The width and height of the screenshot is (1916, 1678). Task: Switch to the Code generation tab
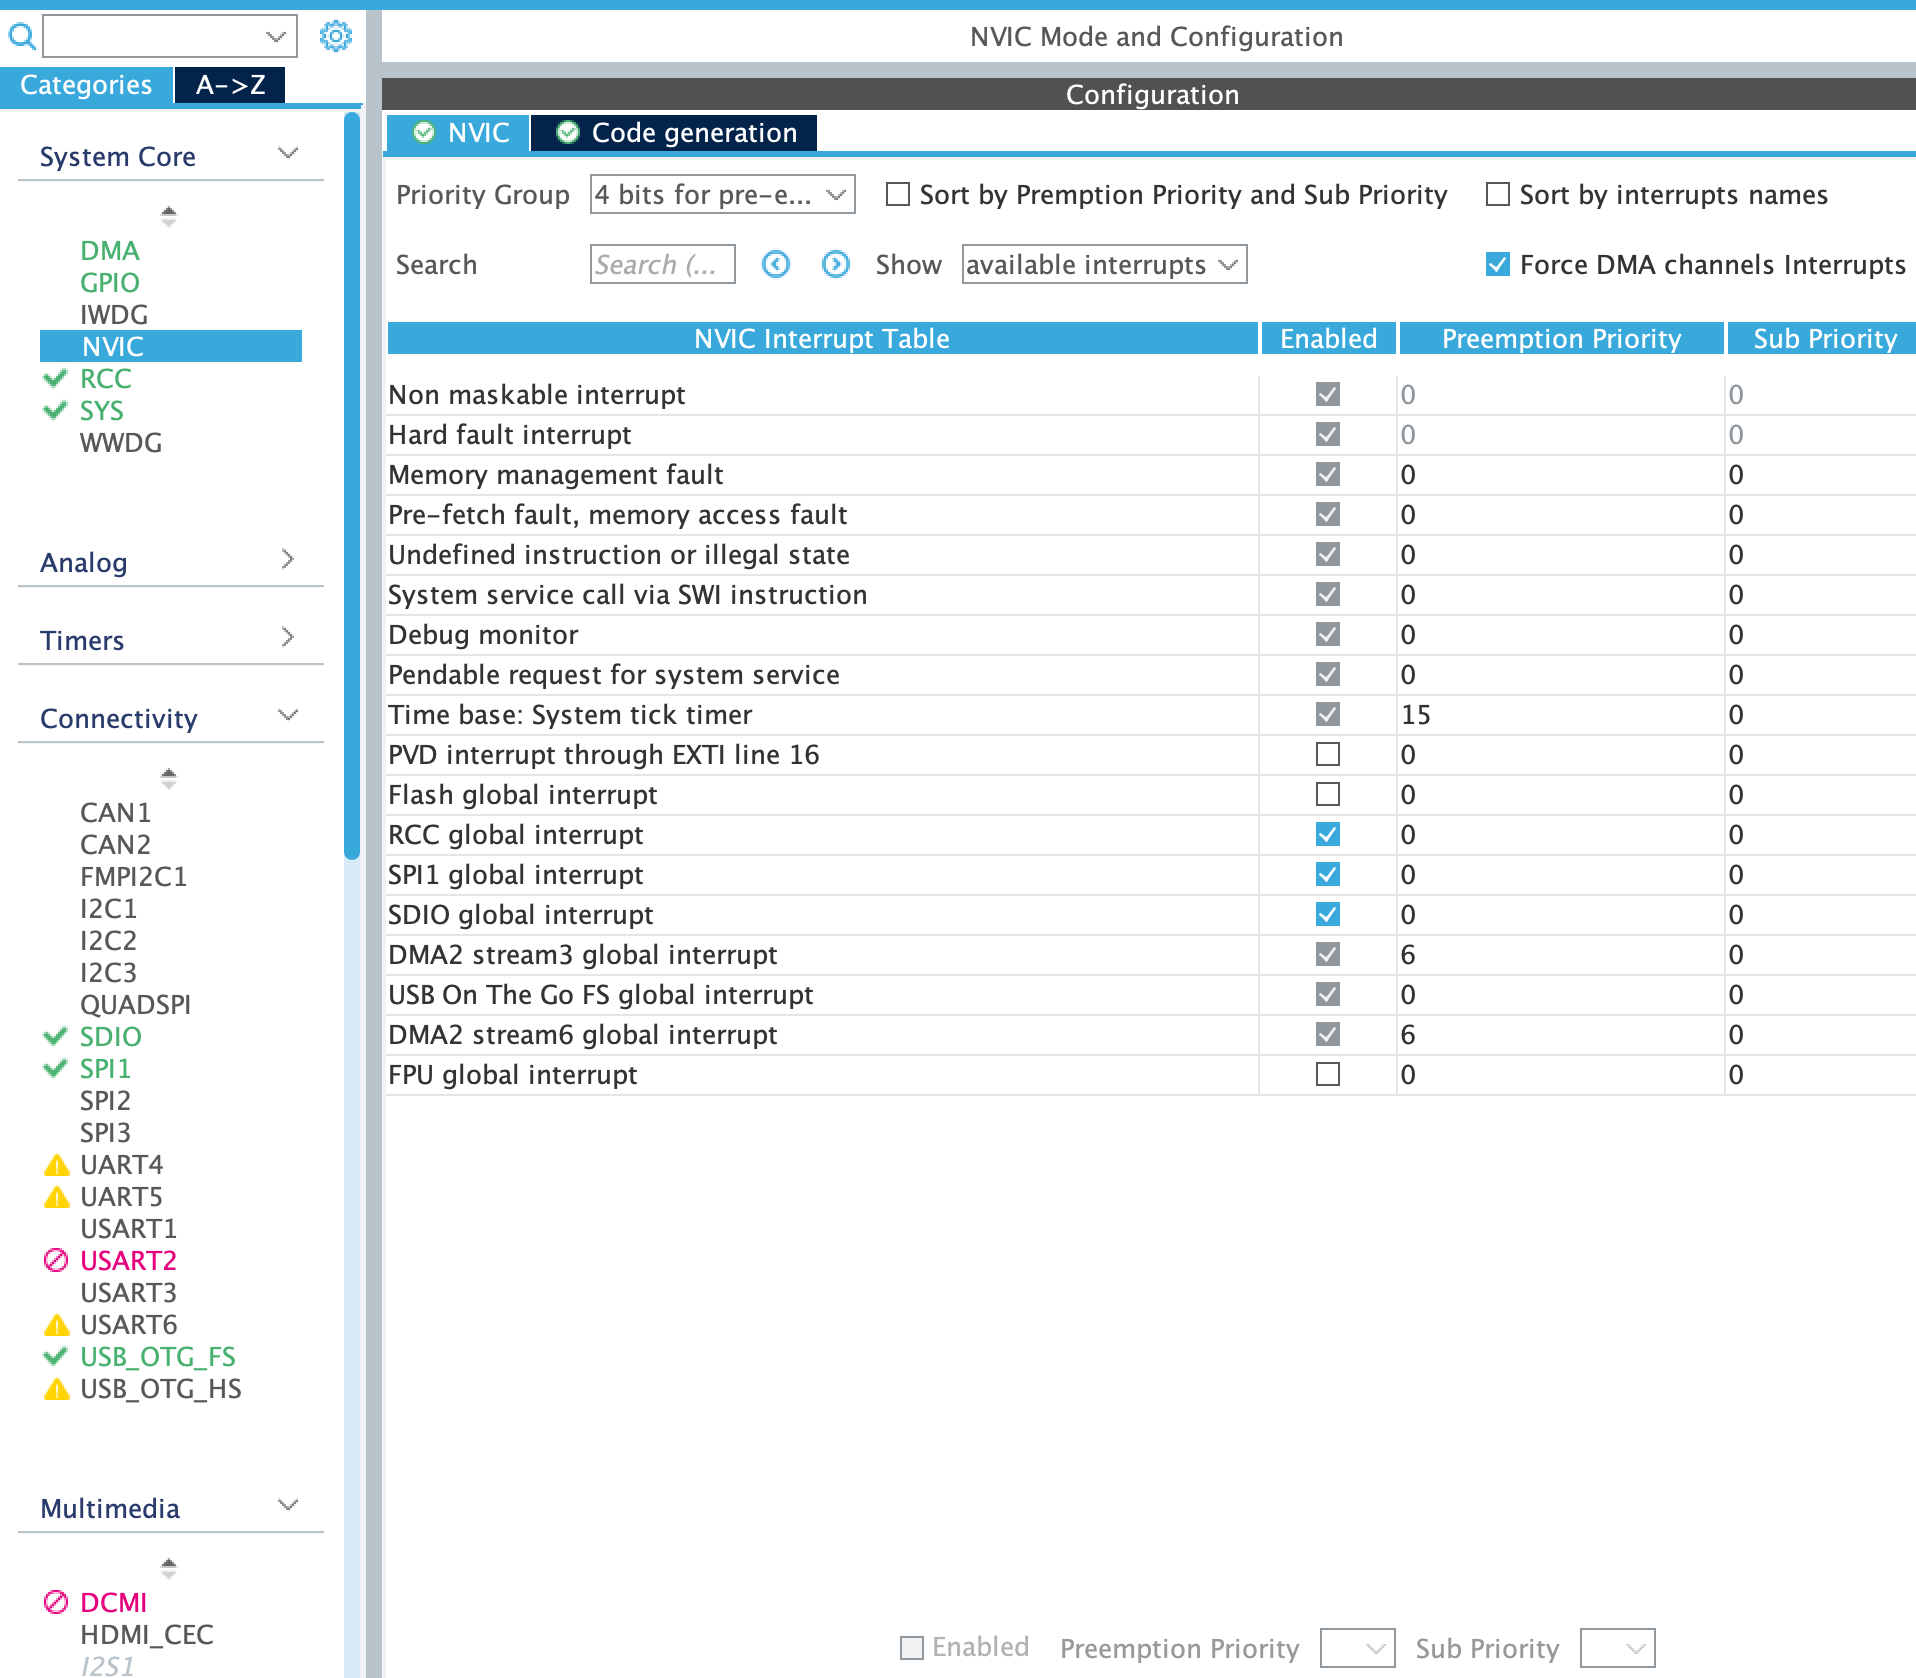[x=674, y=133]
